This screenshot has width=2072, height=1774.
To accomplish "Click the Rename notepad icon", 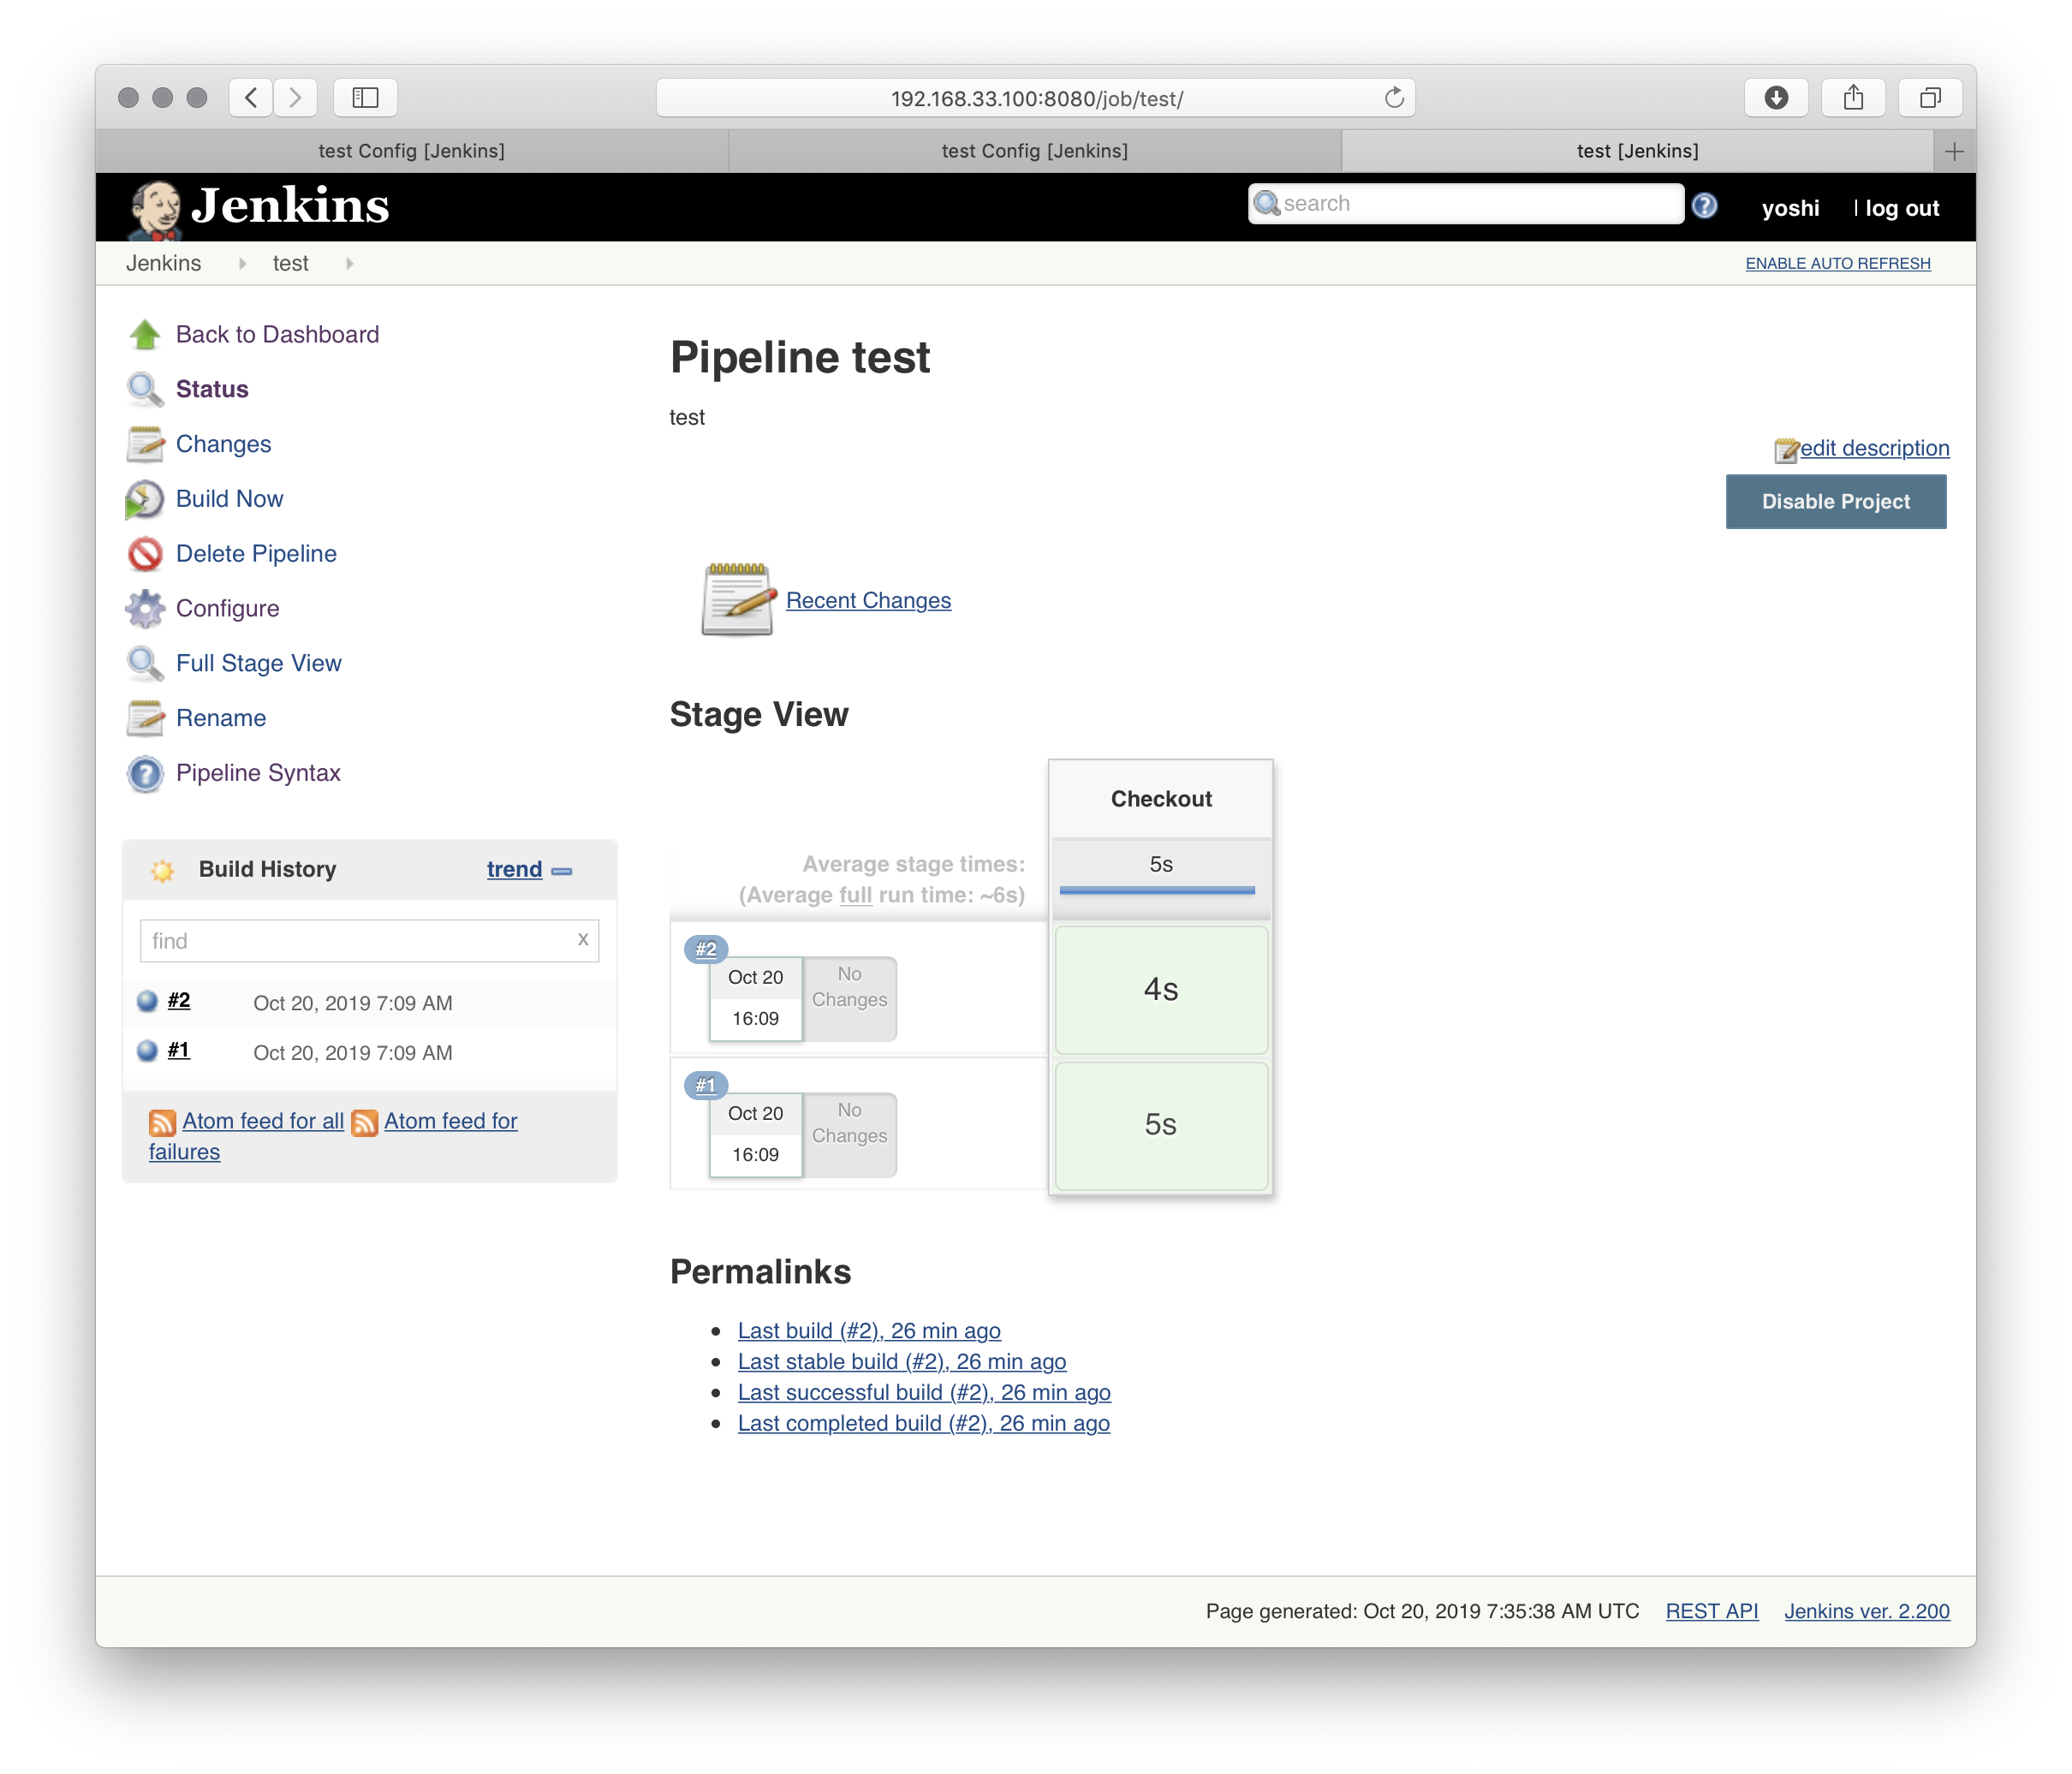I will pyautogui.click(x=145, y=718).
